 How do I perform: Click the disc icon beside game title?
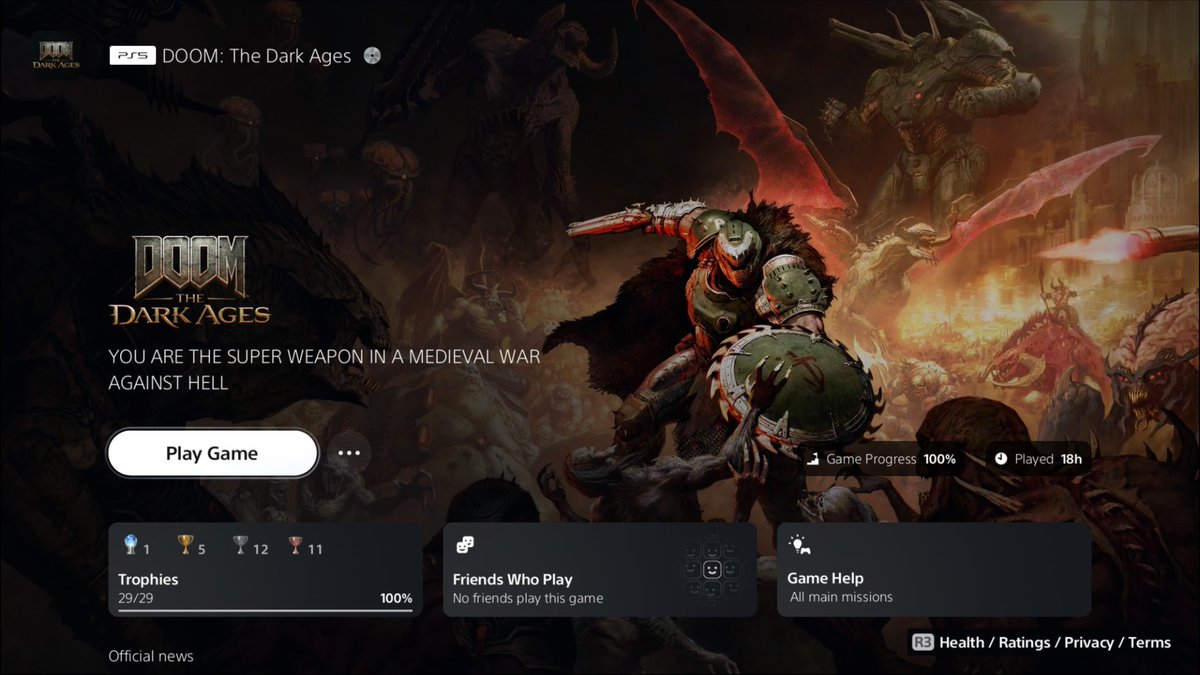tap(373, 56)
